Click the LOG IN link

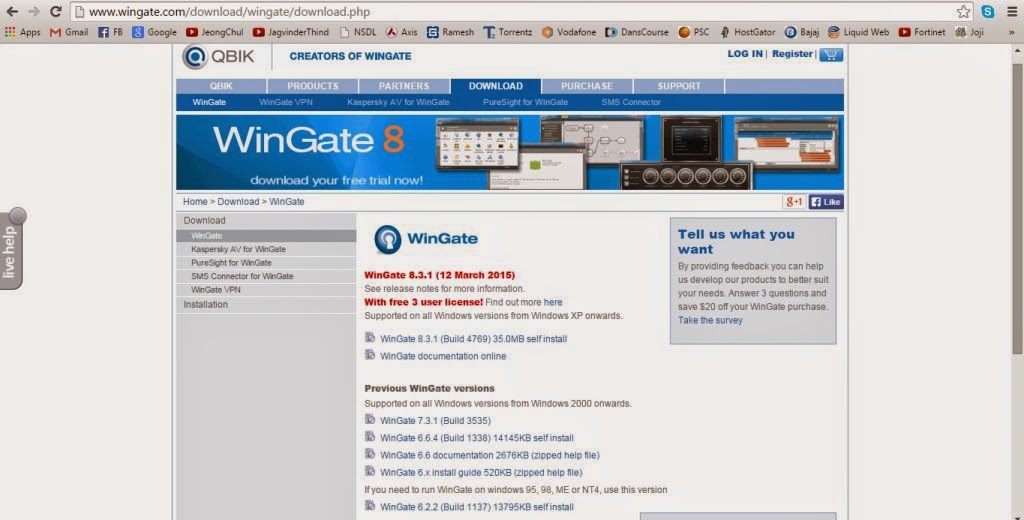[x=745, y=54]
